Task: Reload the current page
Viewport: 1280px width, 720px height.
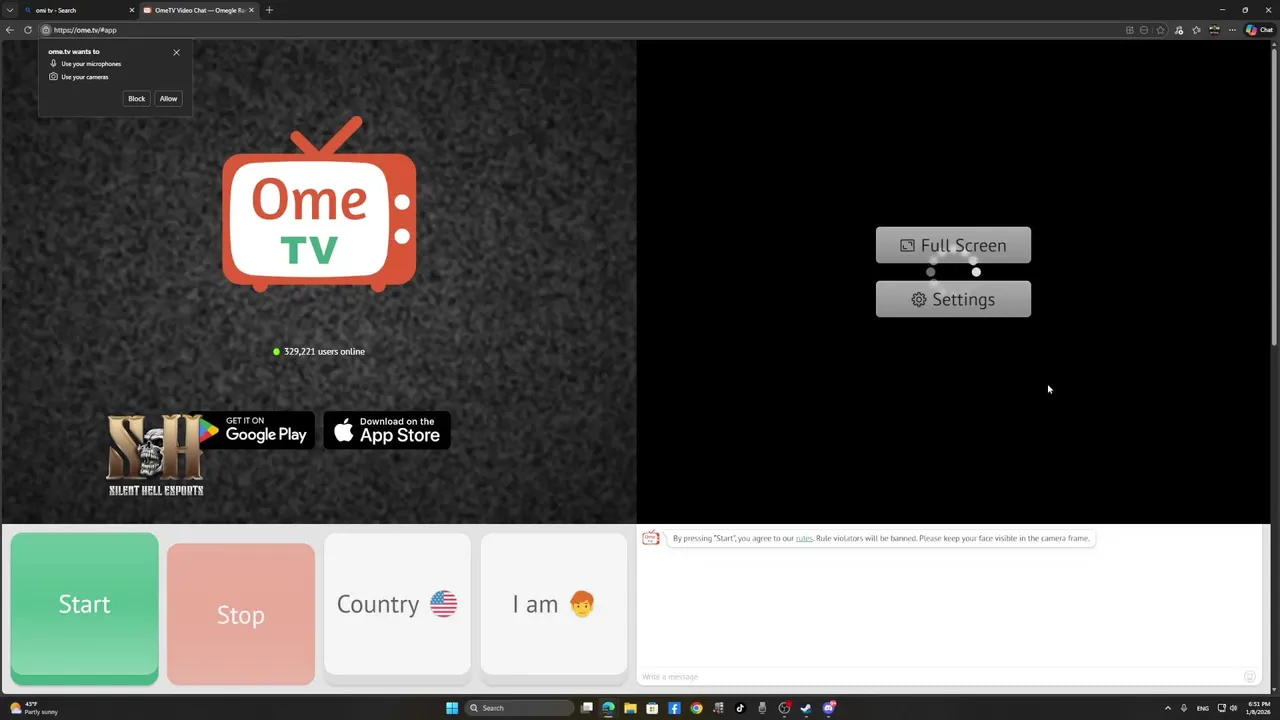Action: (x=28, y=30)
